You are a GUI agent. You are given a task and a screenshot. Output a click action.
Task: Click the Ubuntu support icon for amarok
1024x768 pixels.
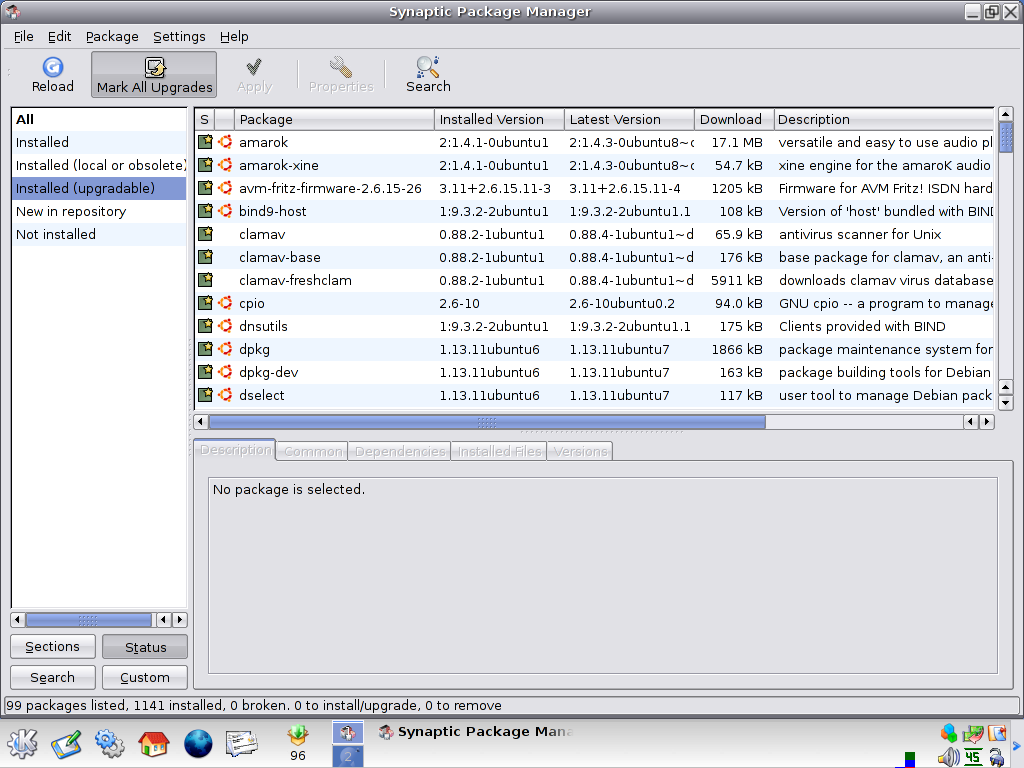[225, 142]
